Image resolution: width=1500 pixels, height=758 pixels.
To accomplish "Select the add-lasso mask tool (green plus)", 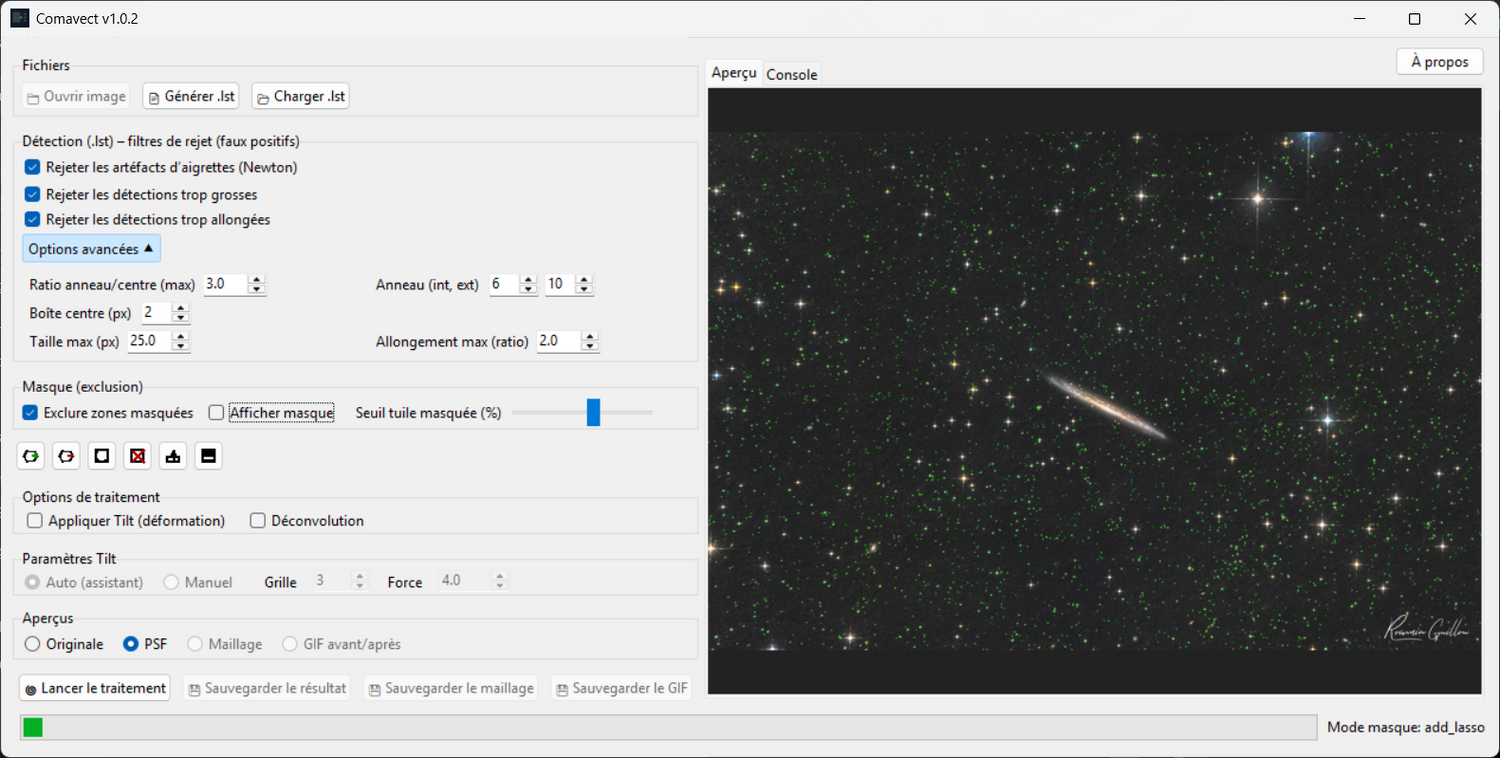I will pyautogui.click(x=31, y=456).
